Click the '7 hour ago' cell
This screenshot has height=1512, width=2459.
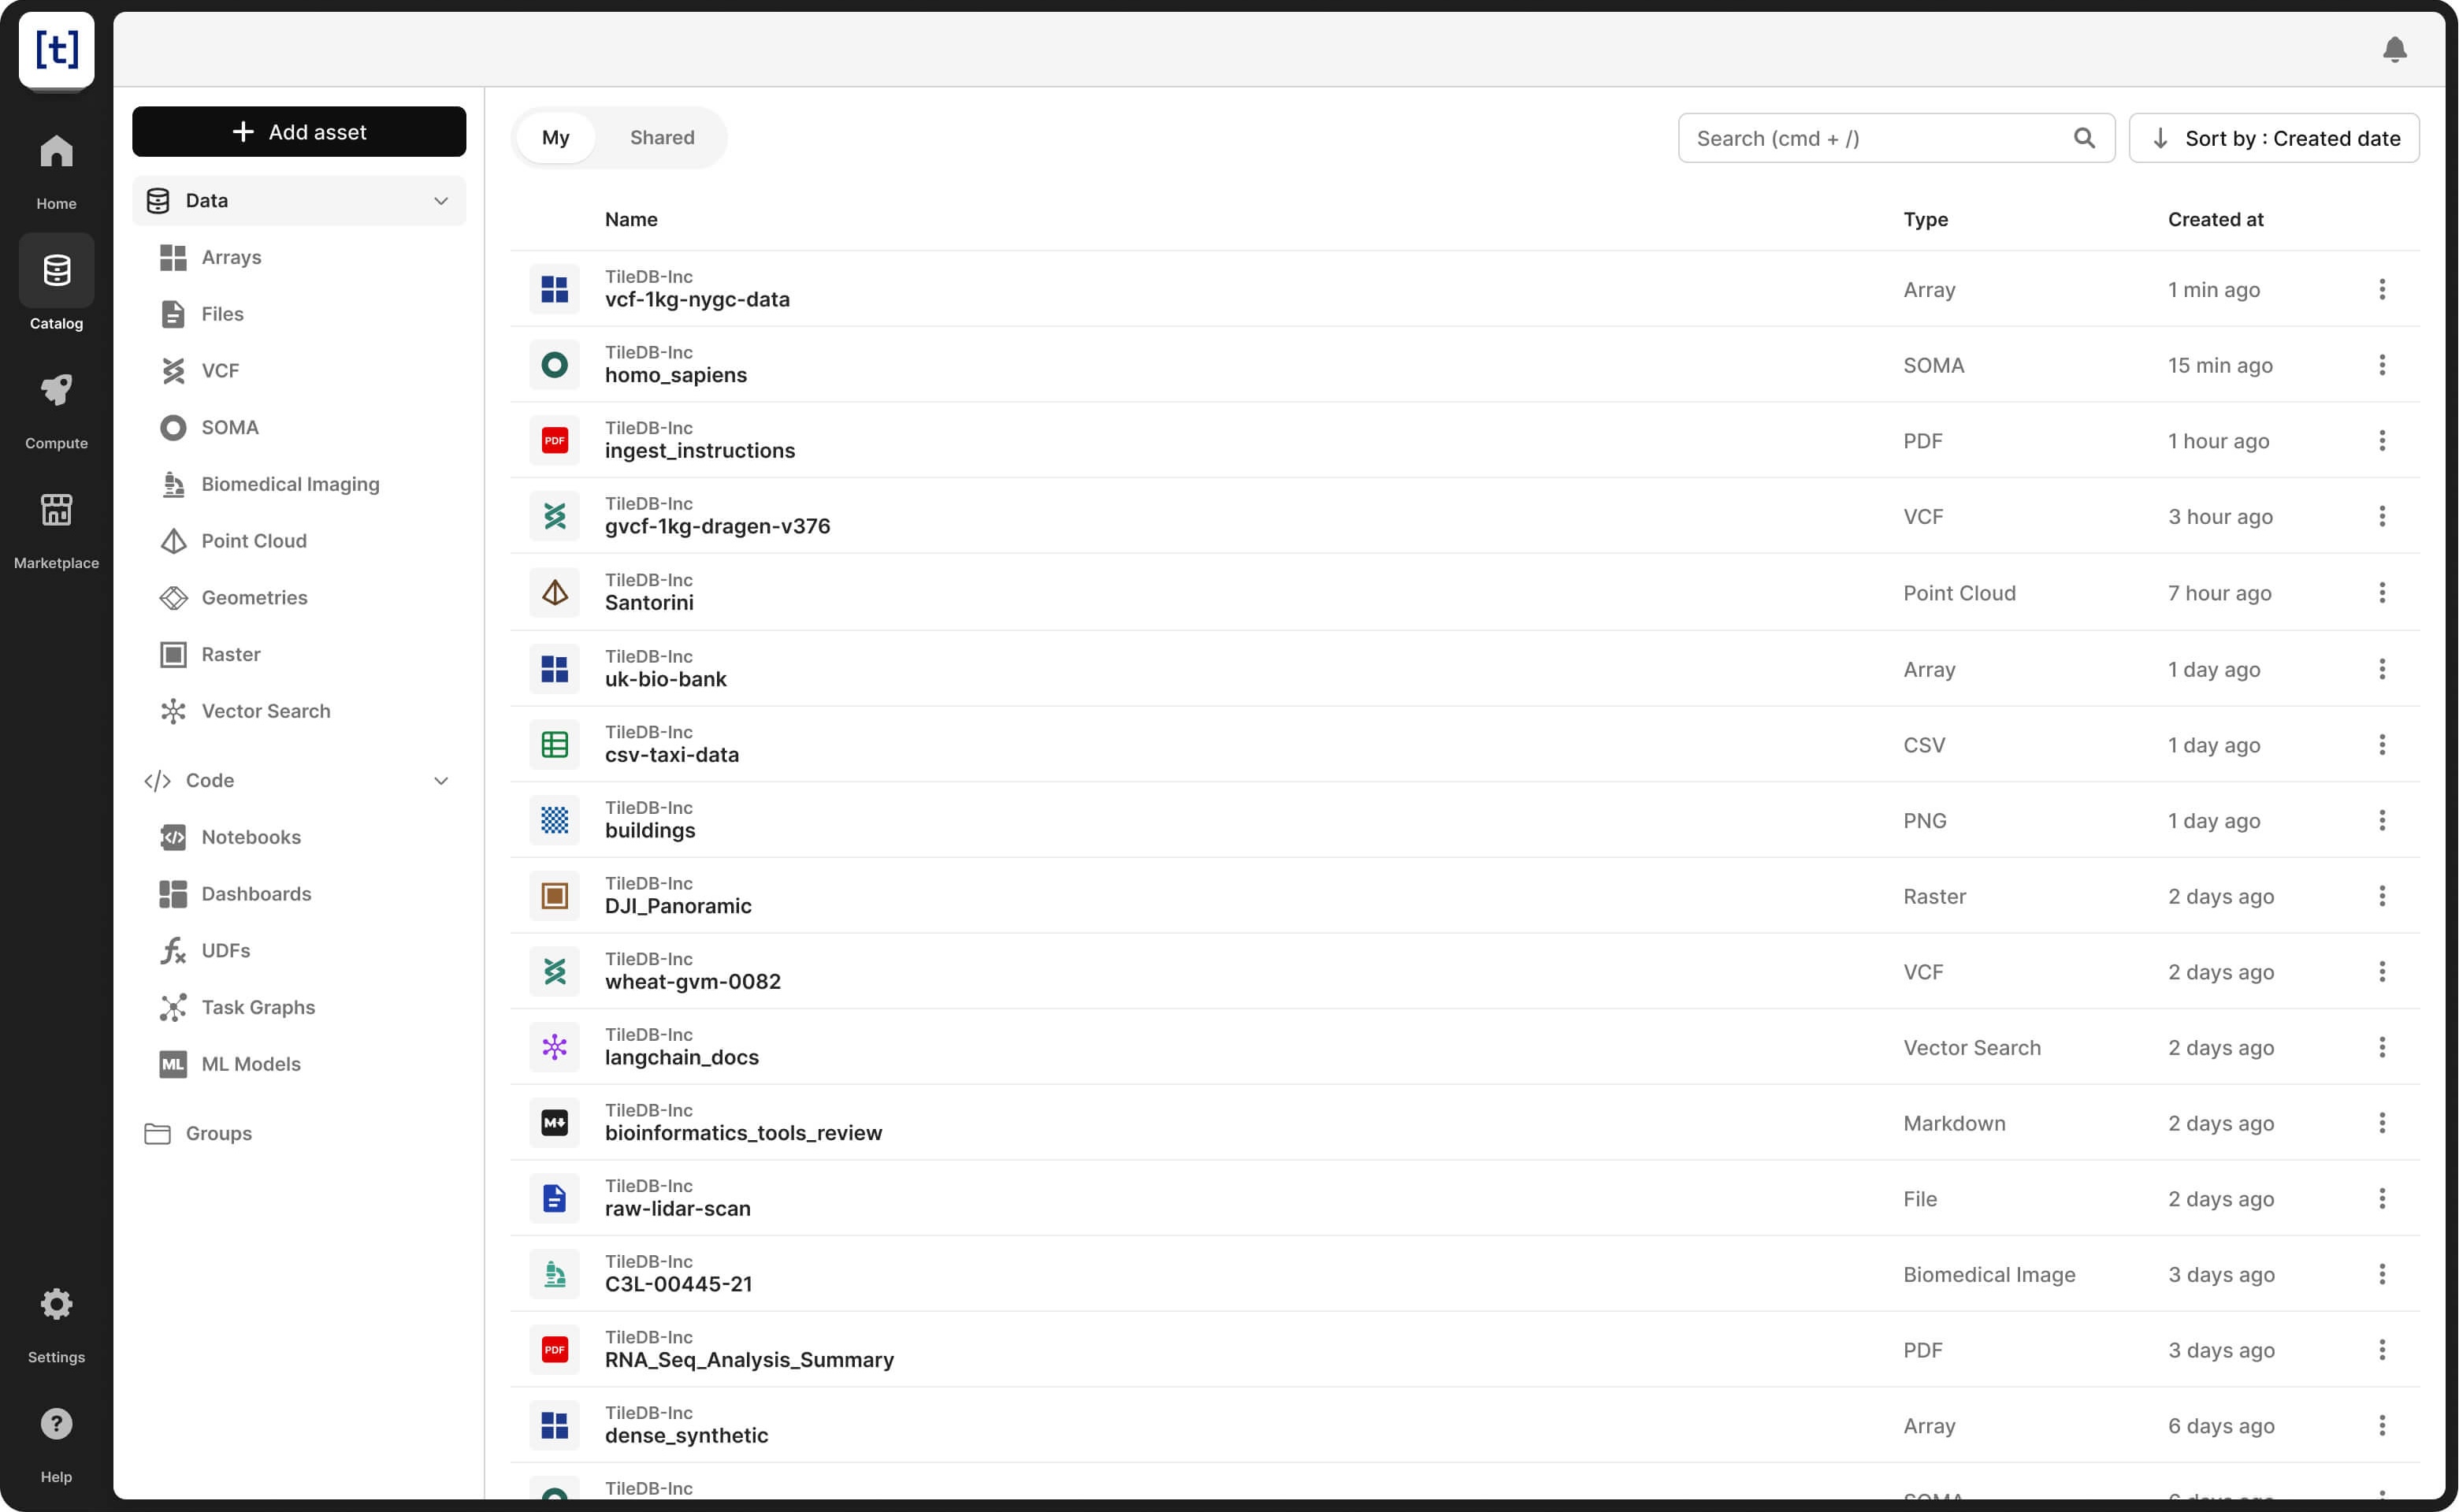[2219, 593]
